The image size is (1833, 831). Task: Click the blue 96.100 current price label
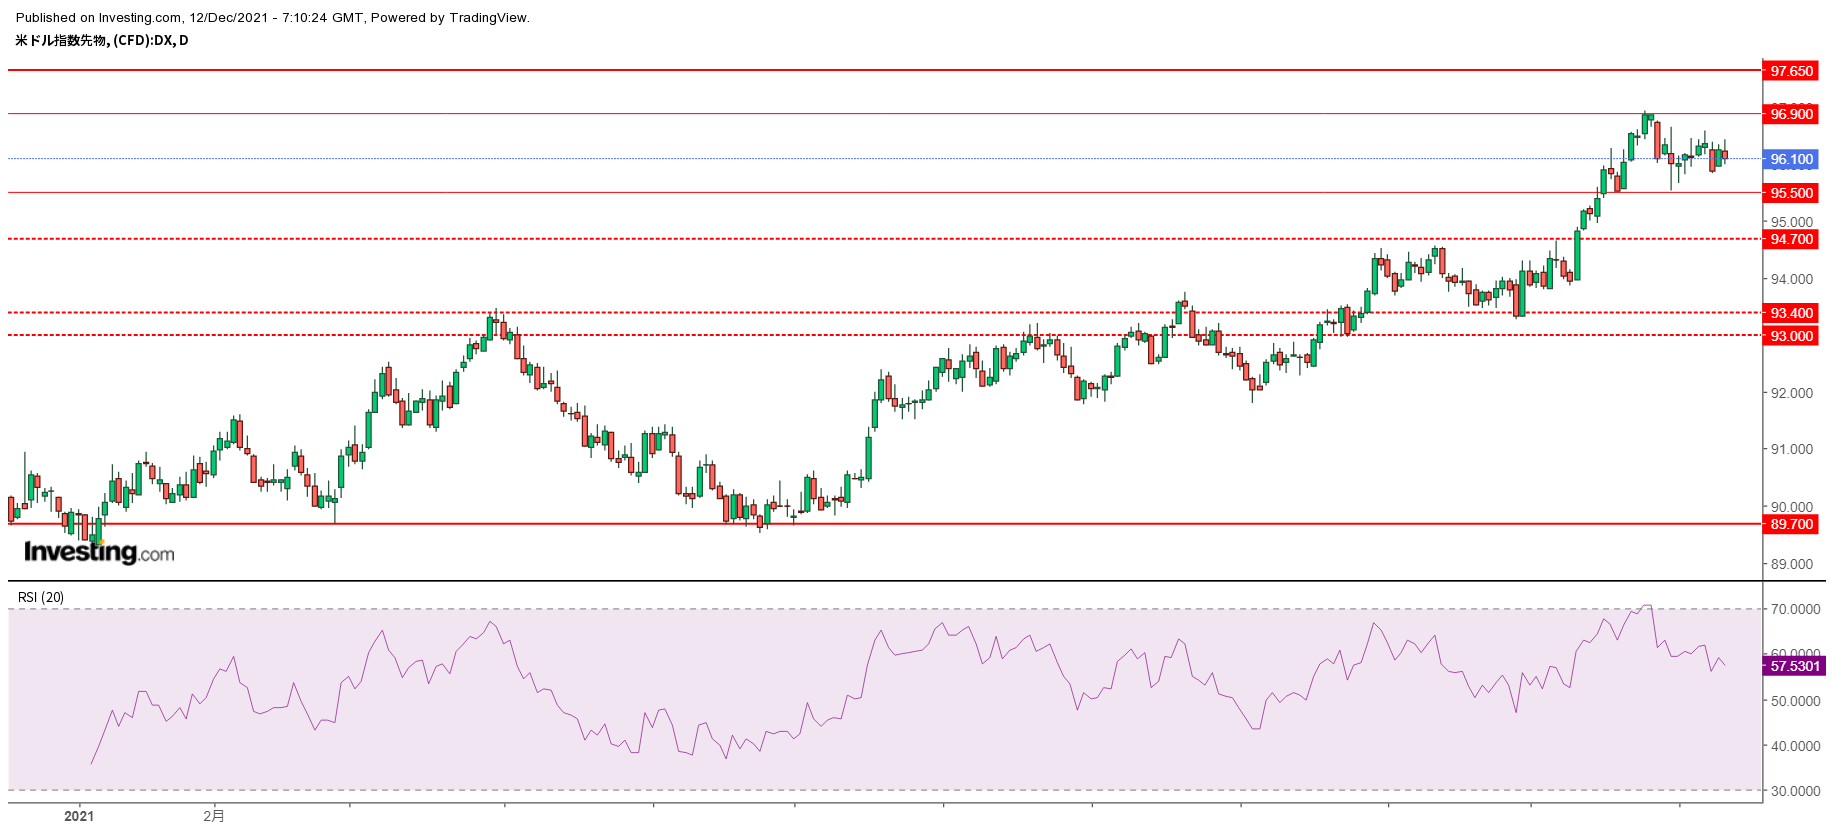click(x=1789, y=159)
